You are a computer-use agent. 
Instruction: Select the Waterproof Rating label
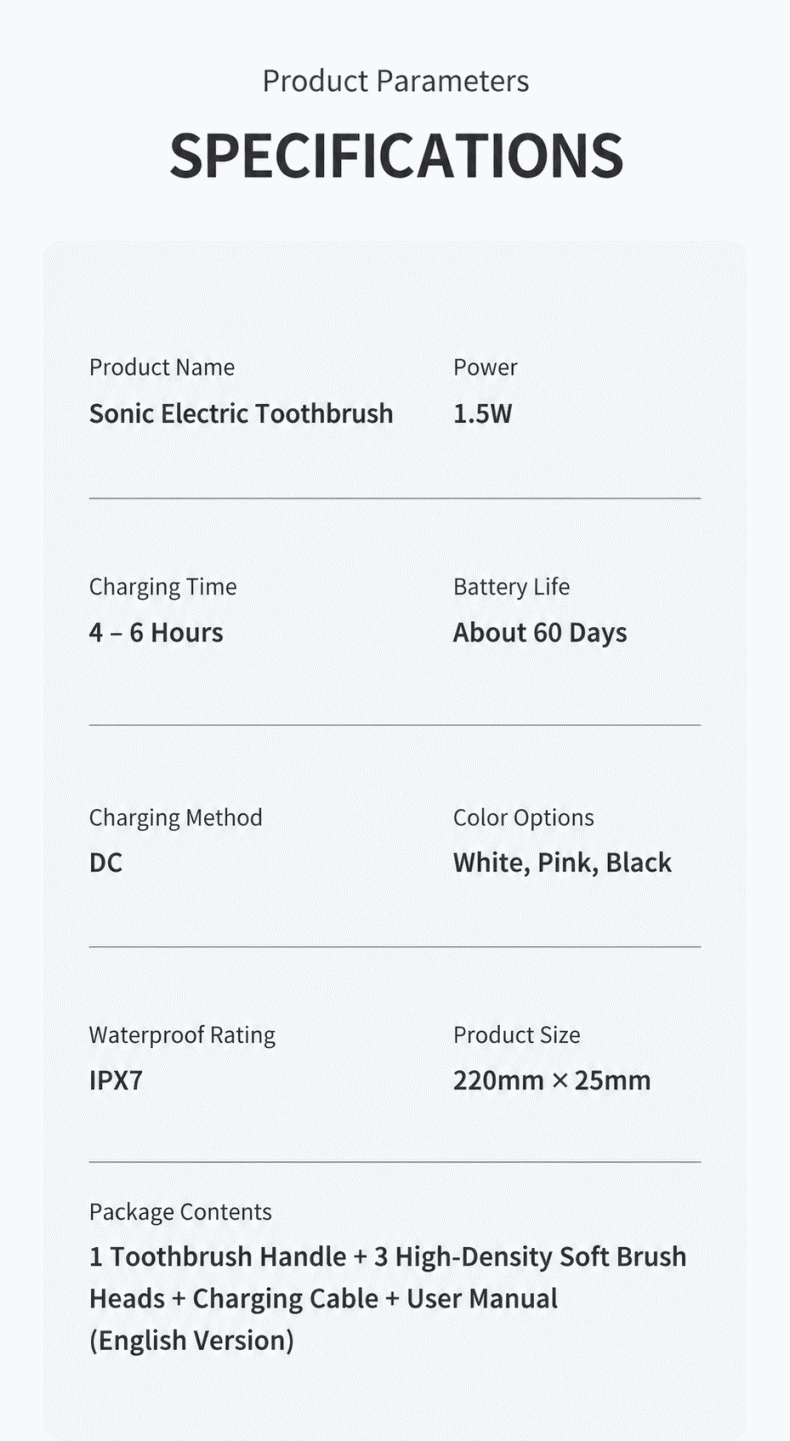(x=182, y=1035)
